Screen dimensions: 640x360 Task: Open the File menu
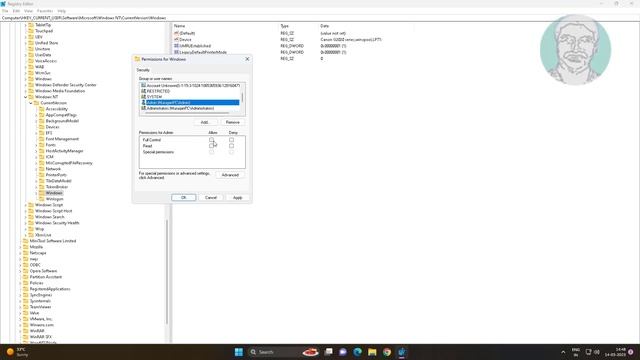[x=5, y=11]
